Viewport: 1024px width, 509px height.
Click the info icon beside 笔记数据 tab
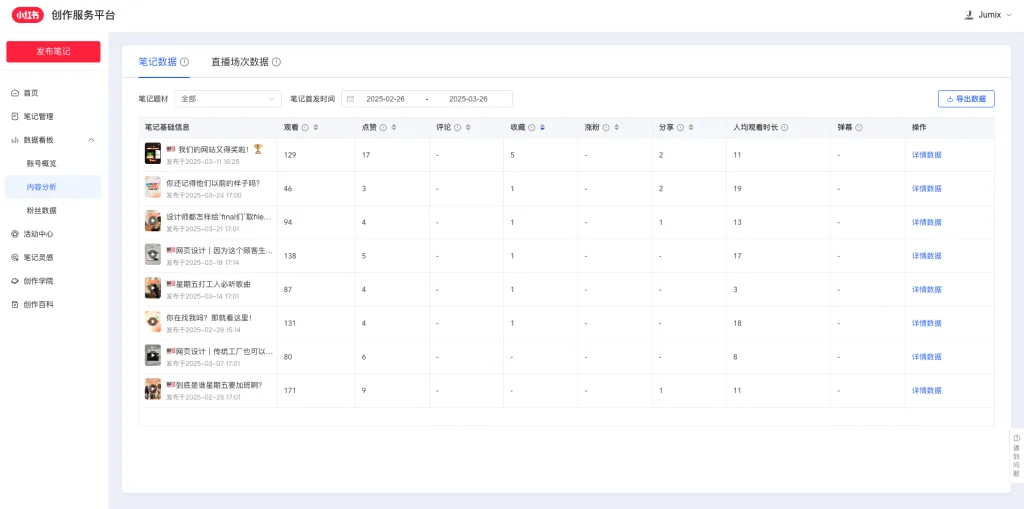click(x=185, y=62)
